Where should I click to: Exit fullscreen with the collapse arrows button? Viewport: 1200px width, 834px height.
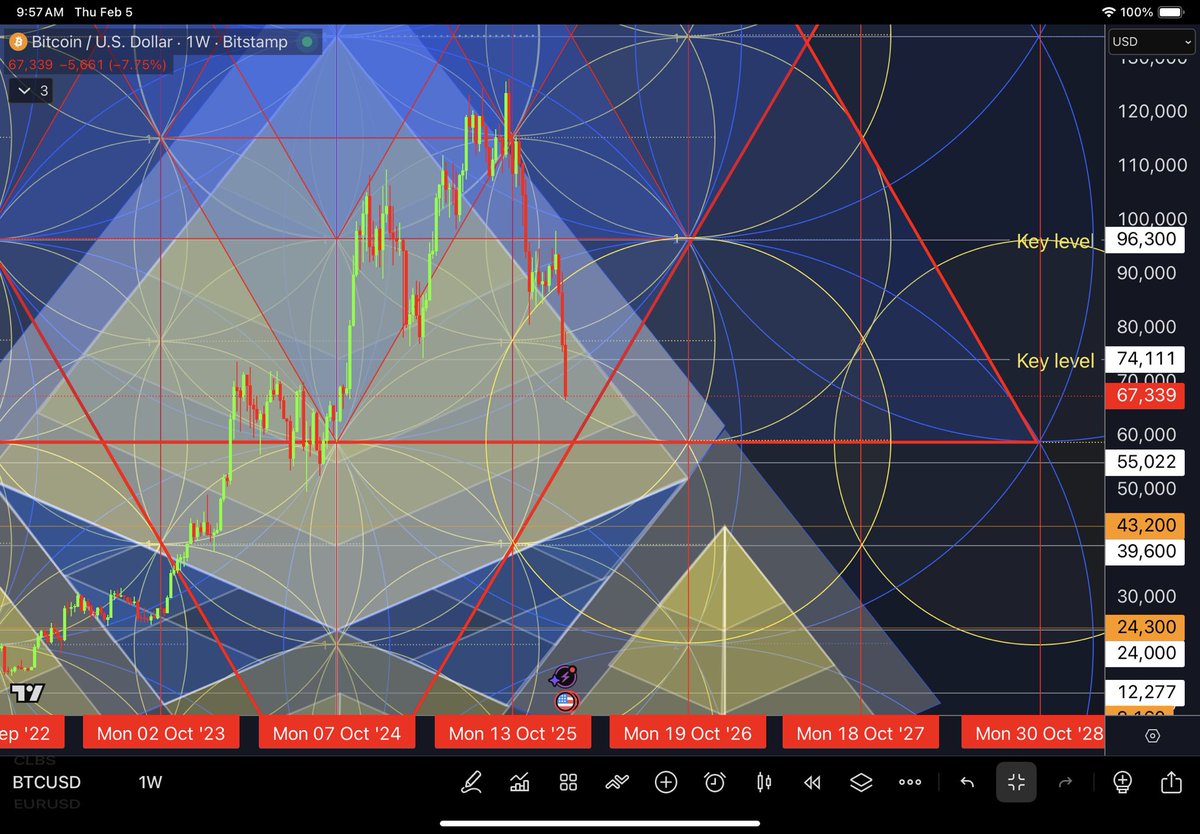click(x=1016, y=782)
